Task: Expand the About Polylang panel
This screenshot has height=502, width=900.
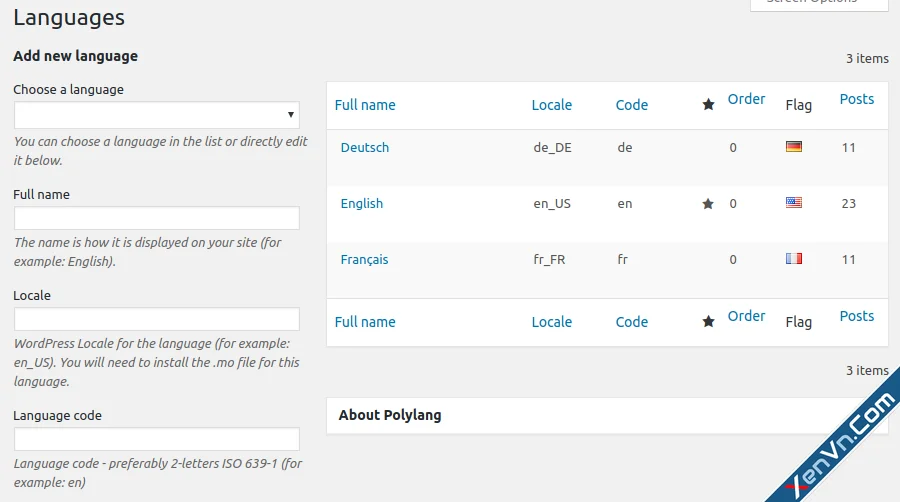Action: pos(607,415)
